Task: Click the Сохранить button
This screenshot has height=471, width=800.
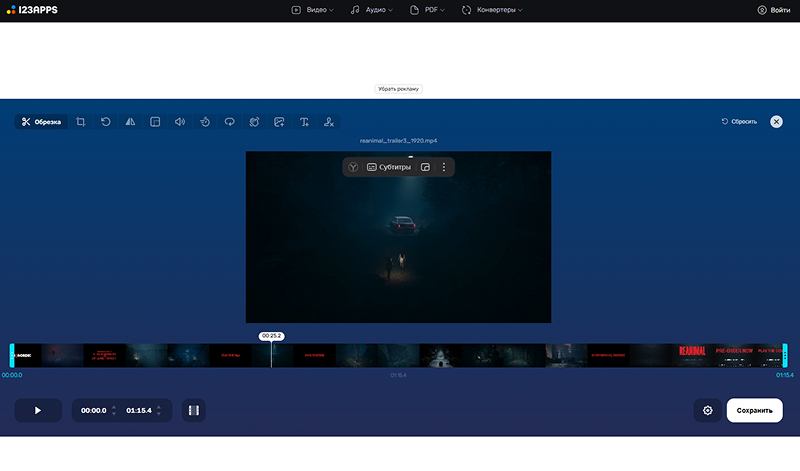Action: tap(754, 410)
